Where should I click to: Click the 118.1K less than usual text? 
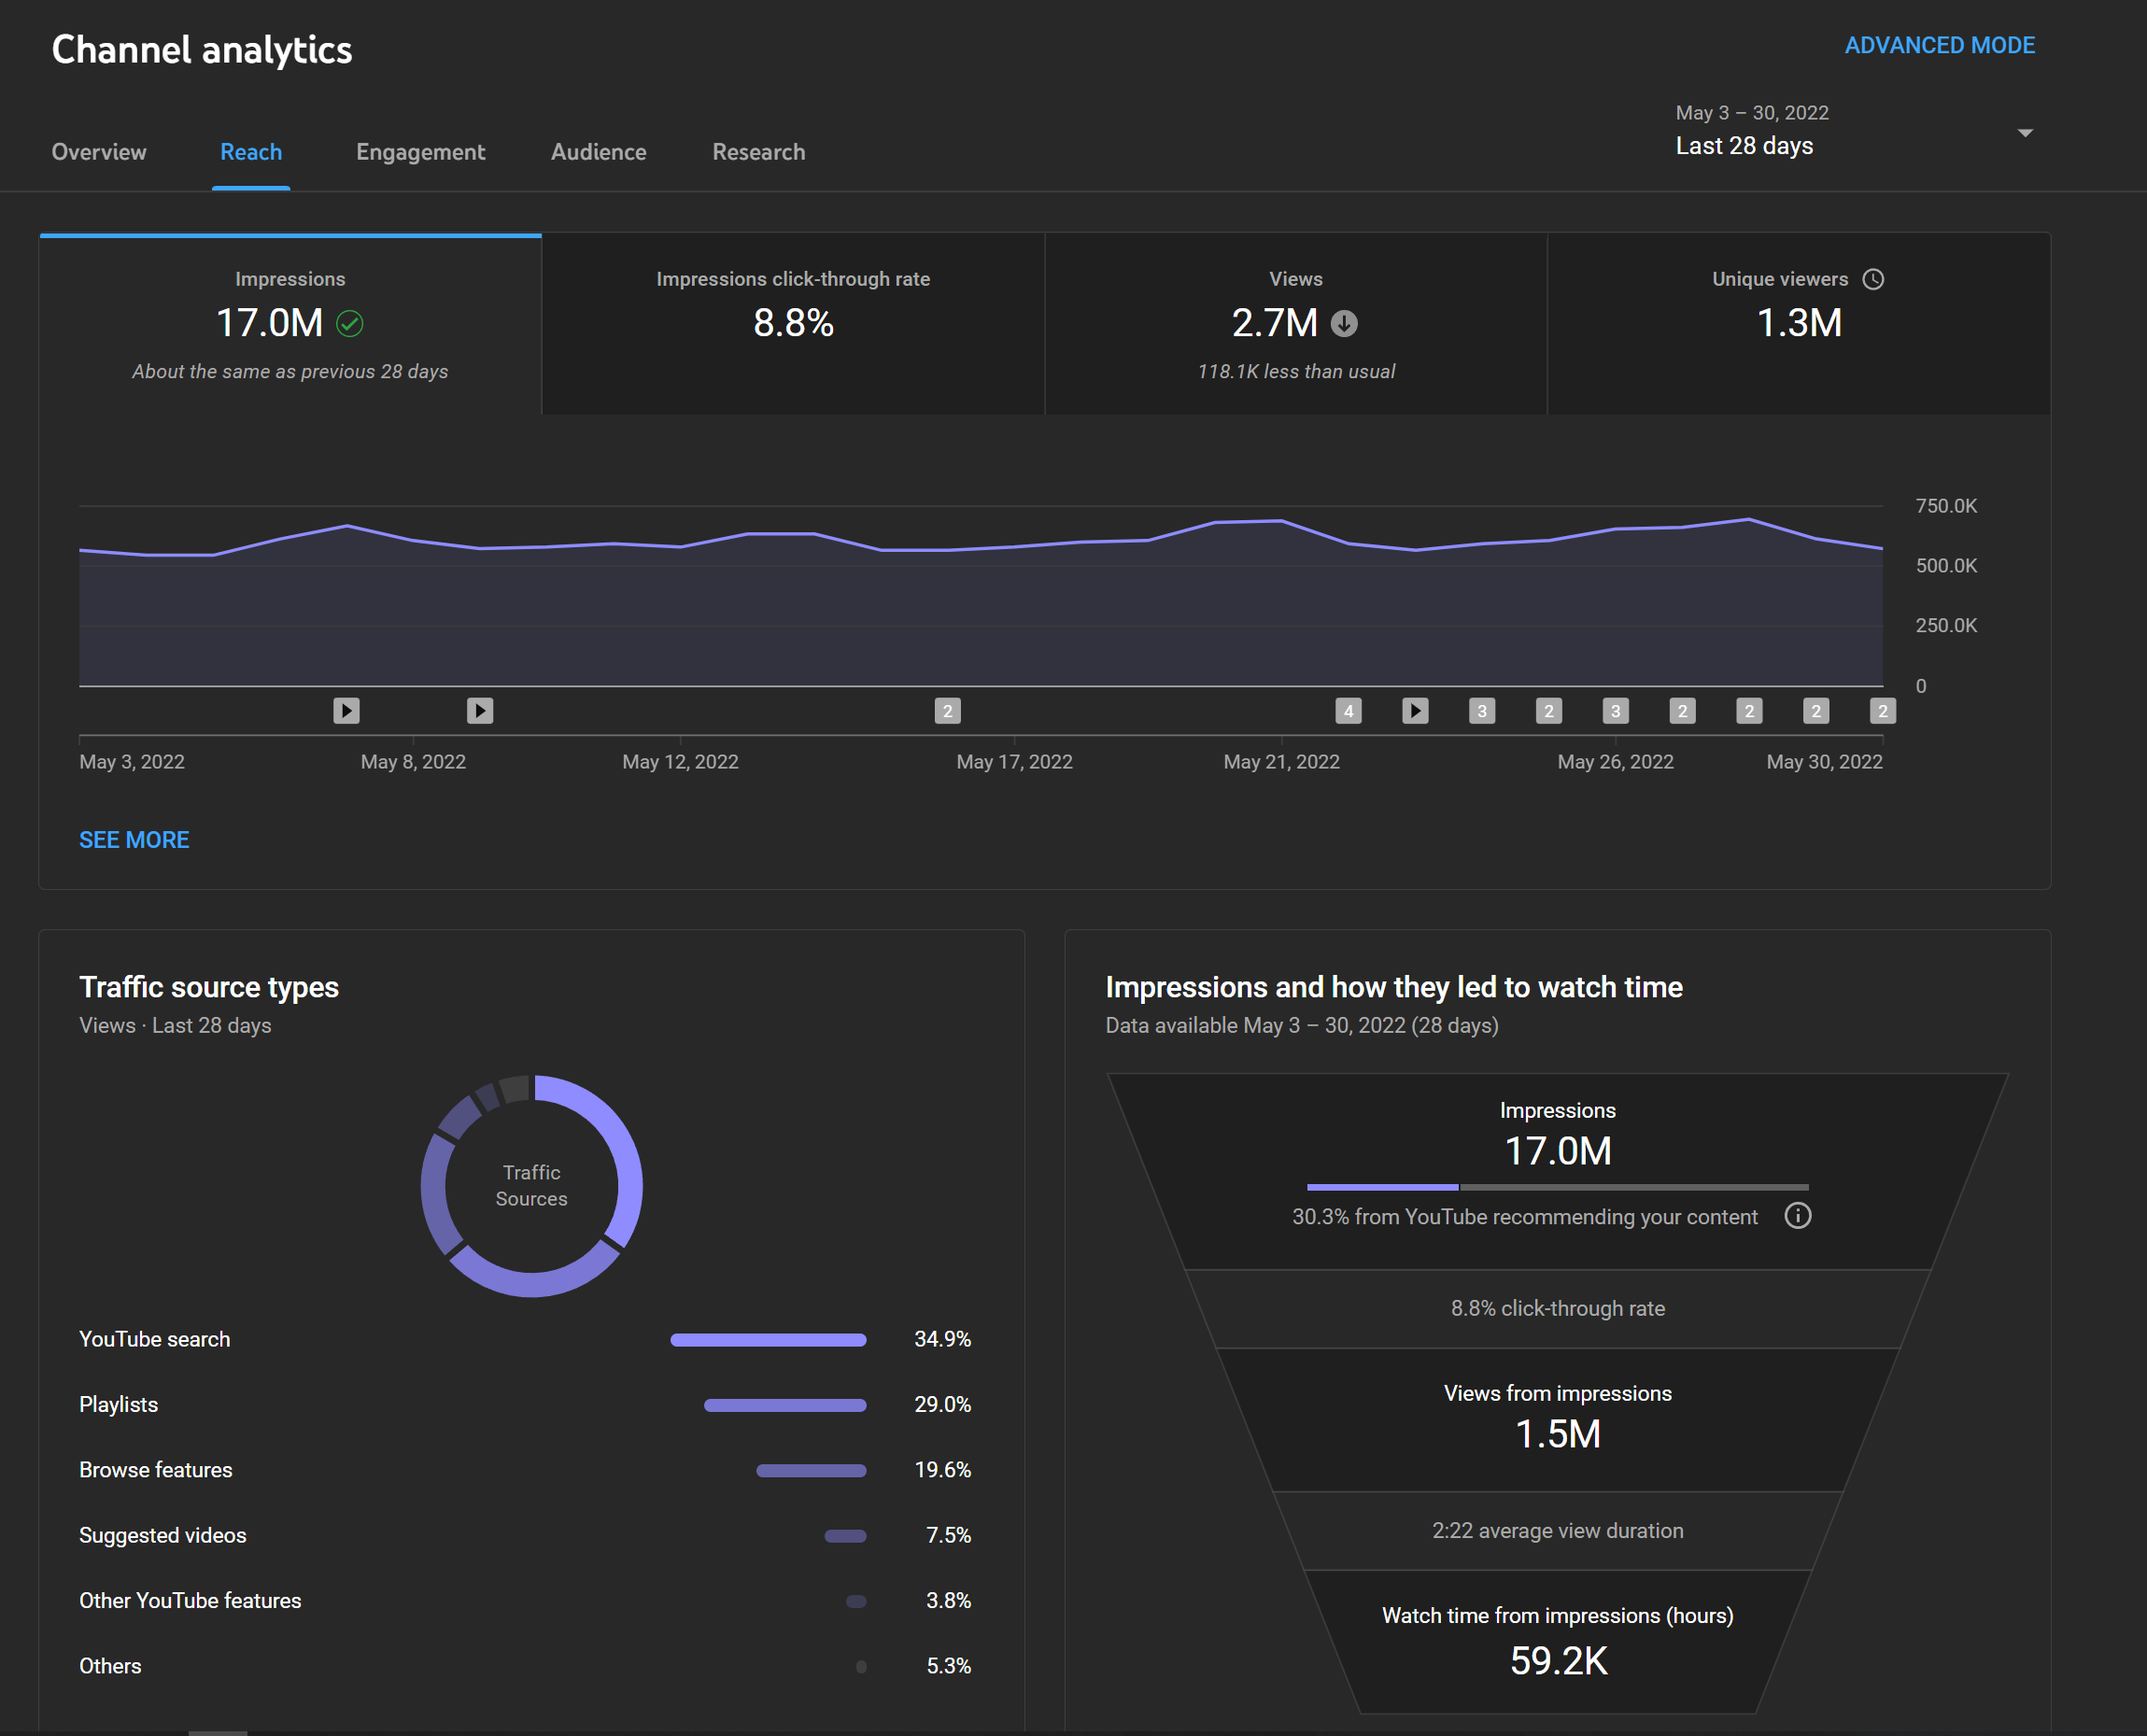pos(1296,372)
